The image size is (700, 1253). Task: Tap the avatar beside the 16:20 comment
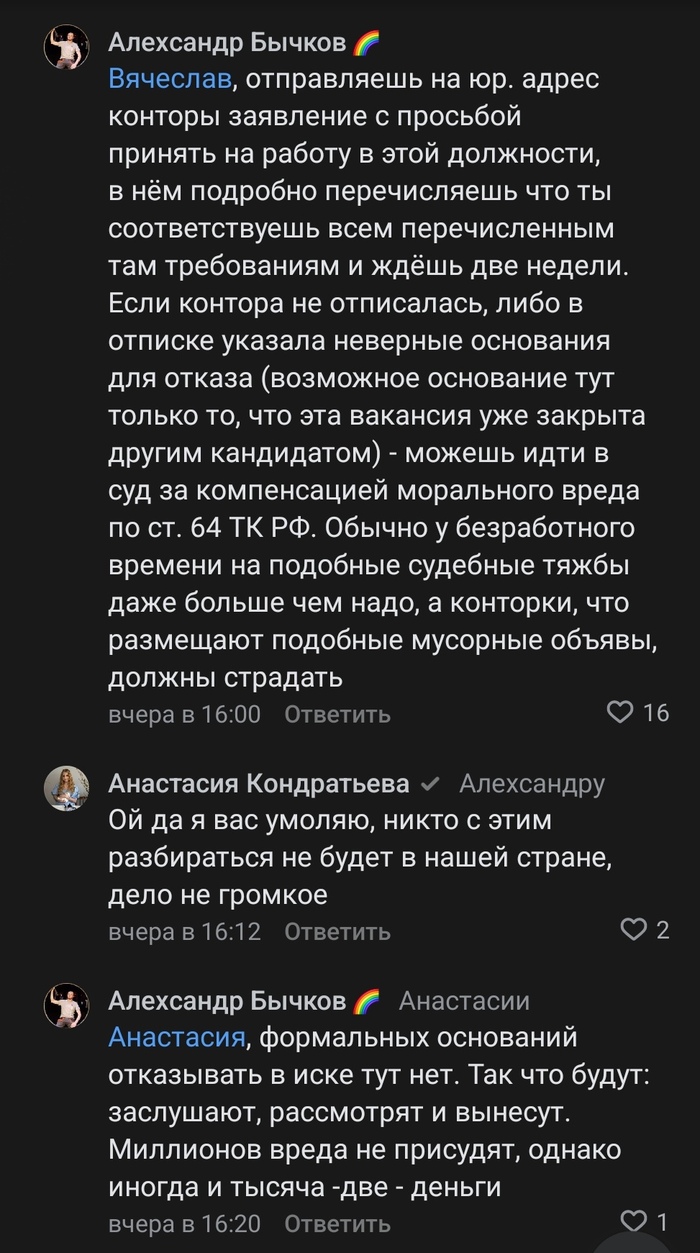point(66,1005)
